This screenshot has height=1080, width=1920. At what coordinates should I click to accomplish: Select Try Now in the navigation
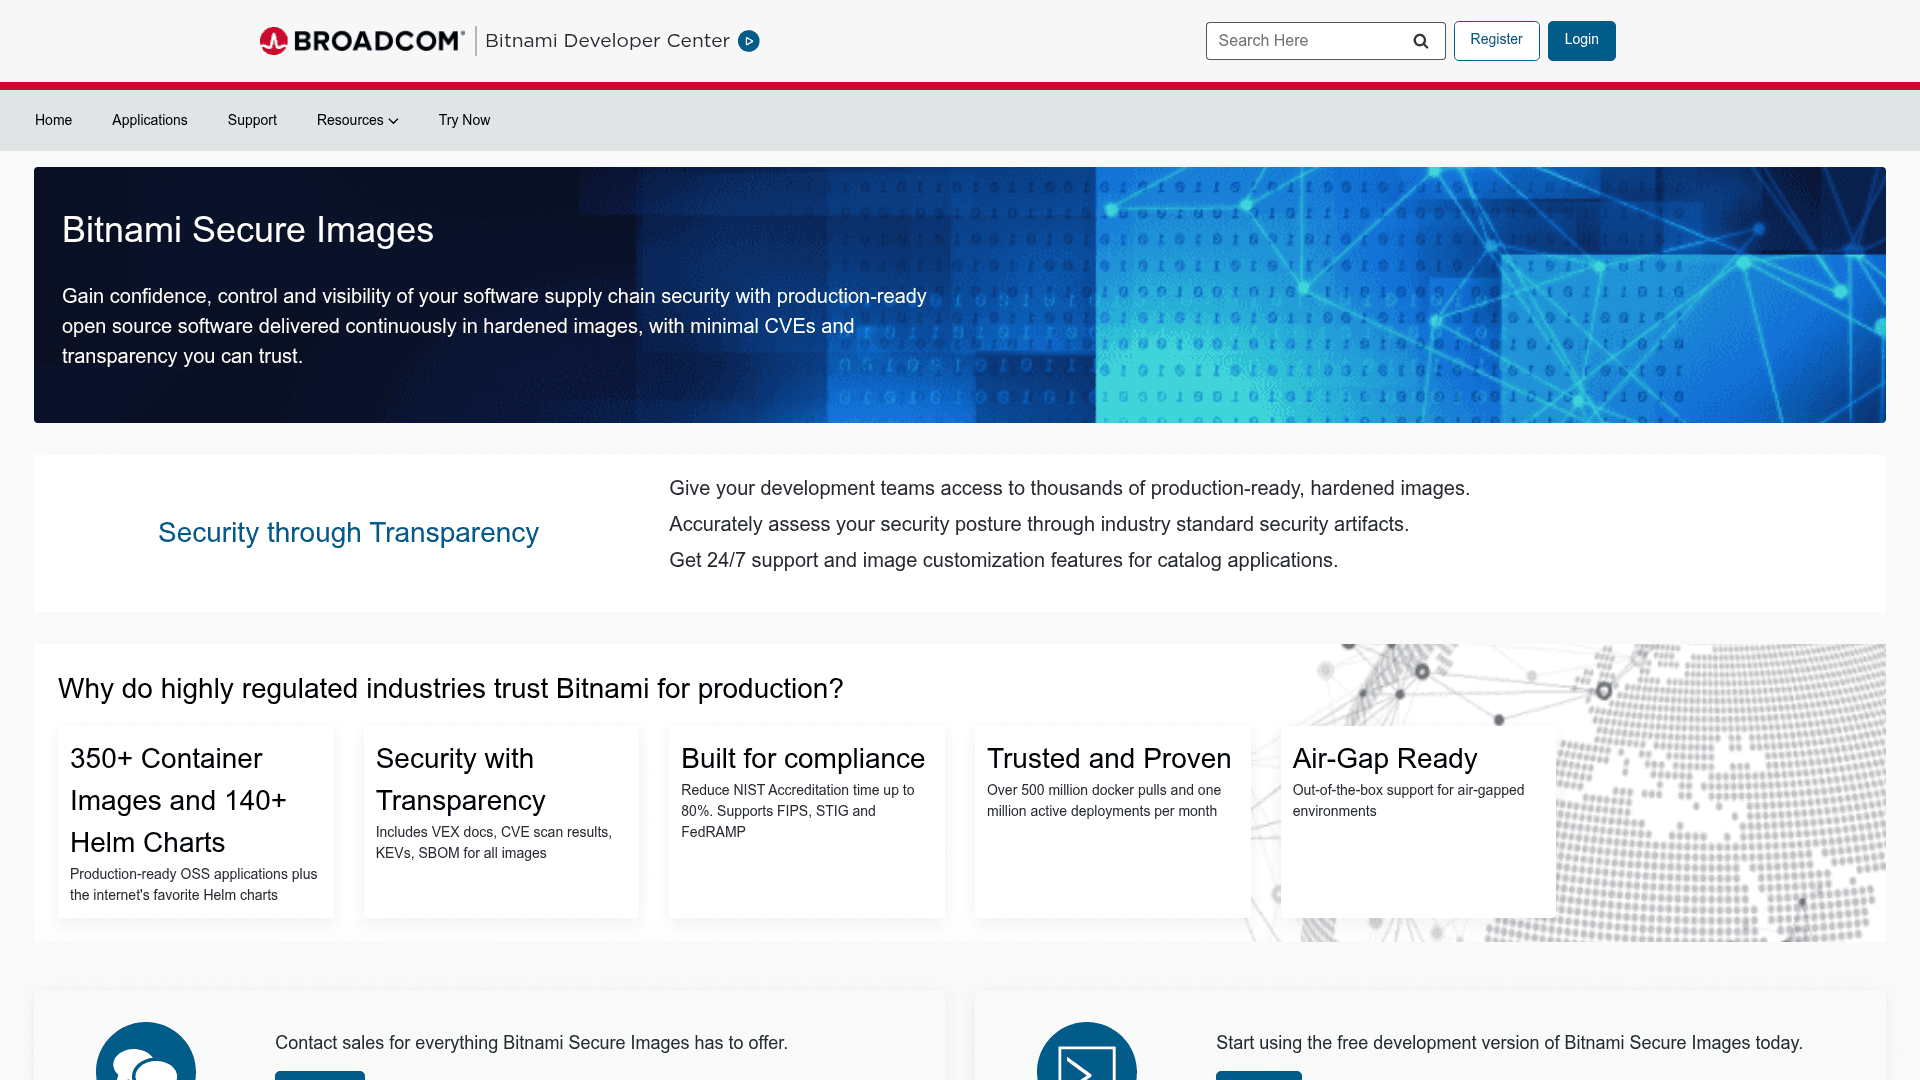coord(464,120)
